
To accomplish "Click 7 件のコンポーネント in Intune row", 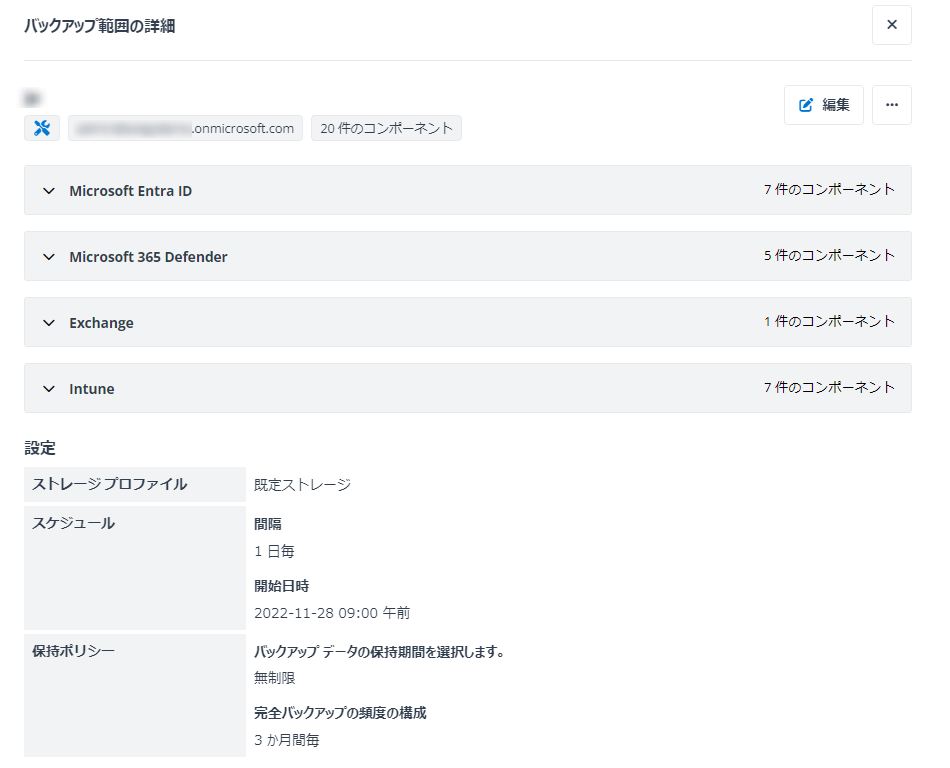I will (x=829, y=388).
